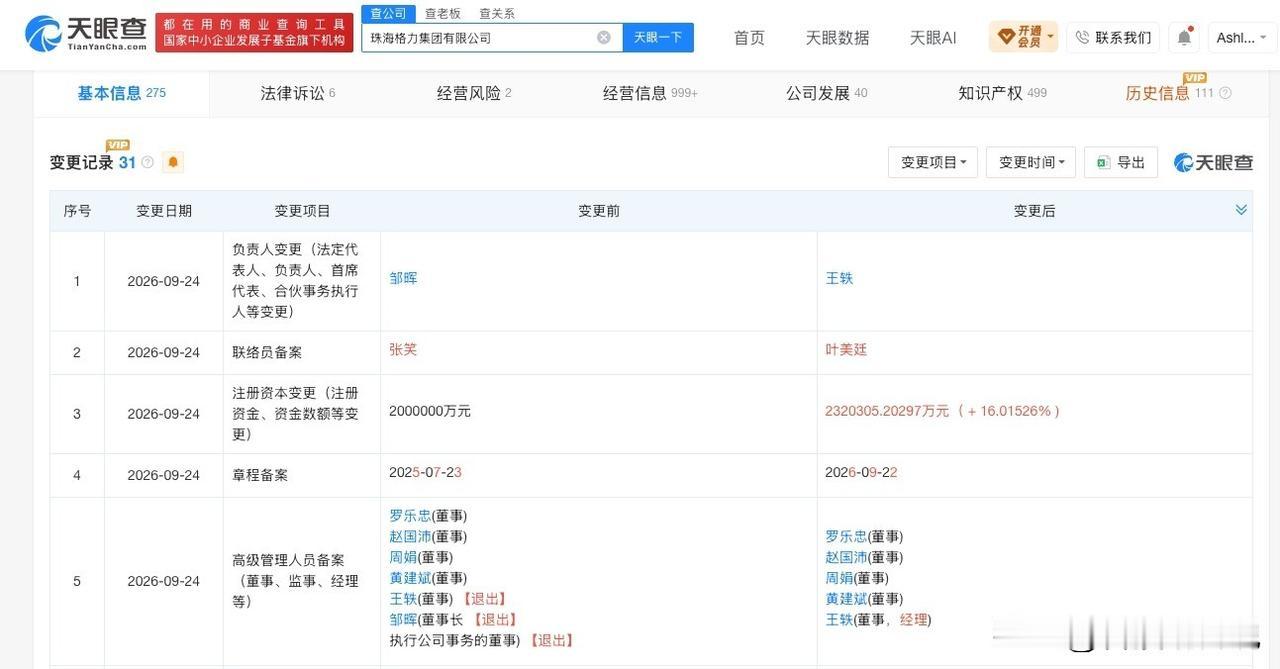Image resolution: width=1280 pixels, height=669 pixels.
Task: Open the TianYanCha logo home page
Action: click(86, 33)
